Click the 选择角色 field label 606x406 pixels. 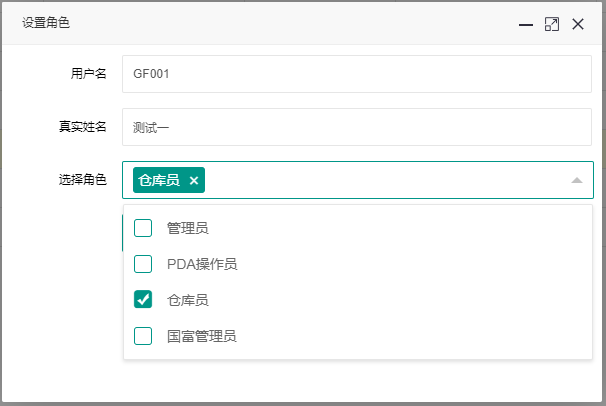pos(83,180)
